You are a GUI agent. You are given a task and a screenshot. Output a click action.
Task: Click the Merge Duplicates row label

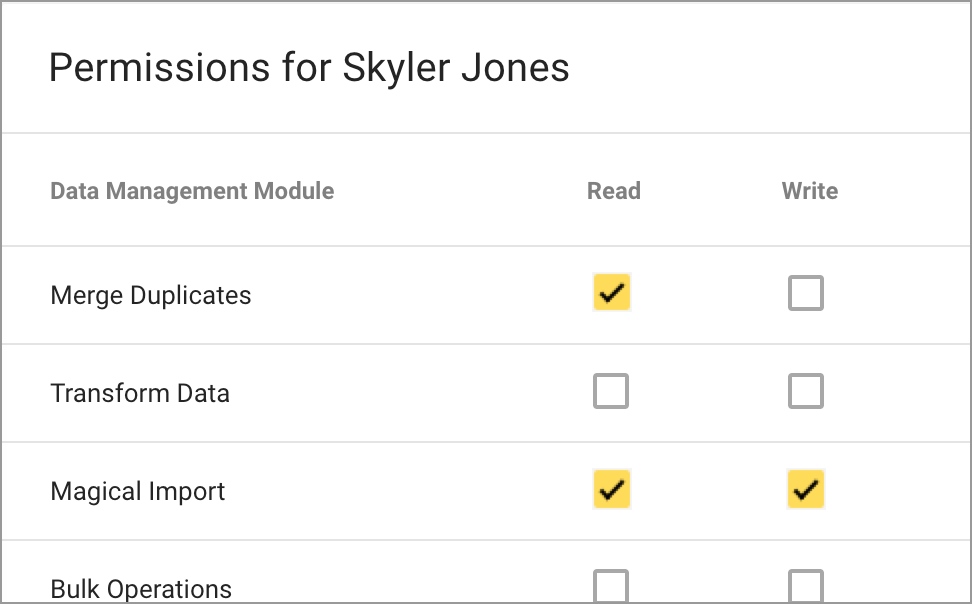click(150, 295)
